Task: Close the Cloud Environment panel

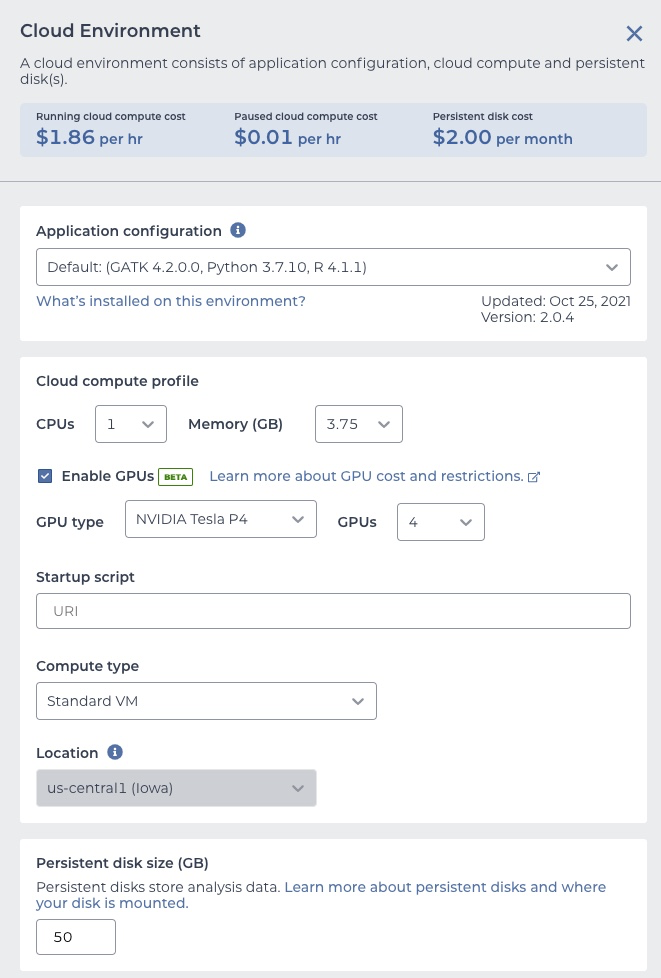Action: click(x=634, y=34)
